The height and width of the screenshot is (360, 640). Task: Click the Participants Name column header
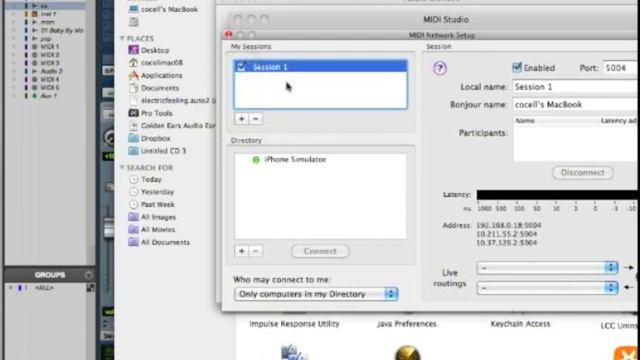coord(525,121)
